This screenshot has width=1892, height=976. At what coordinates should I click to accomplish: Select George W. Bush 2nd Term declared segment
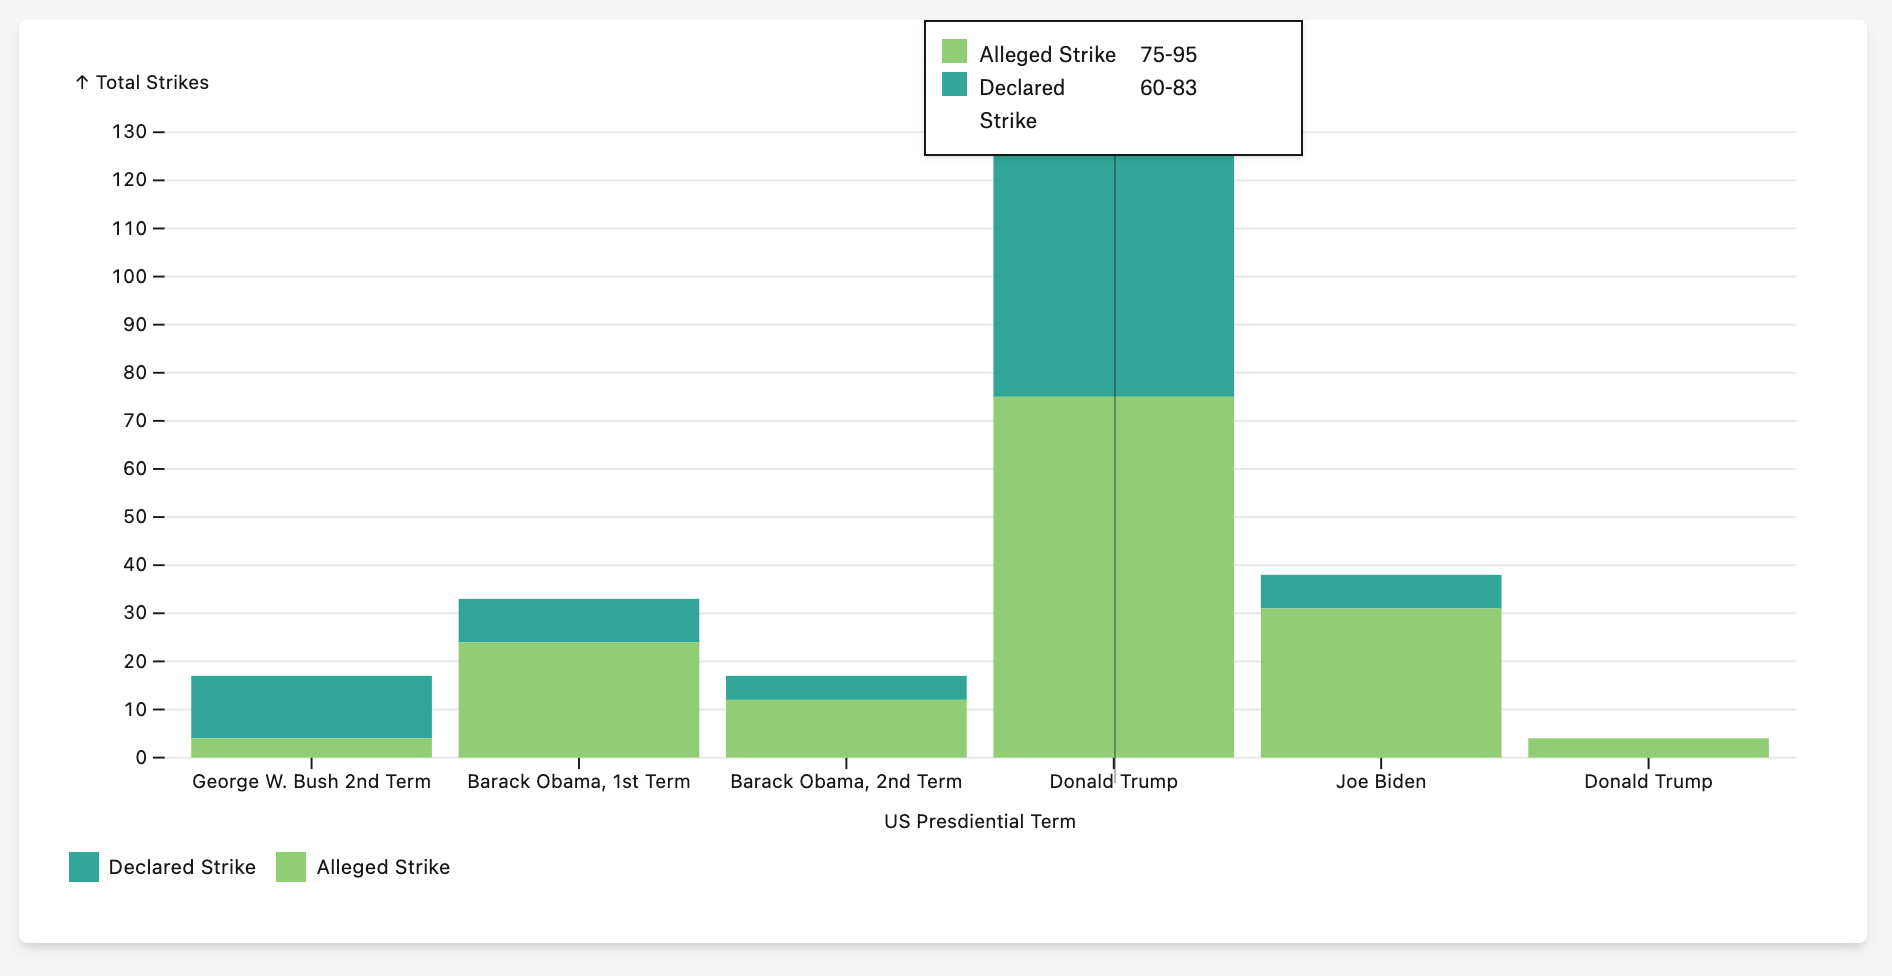point(312,707)
